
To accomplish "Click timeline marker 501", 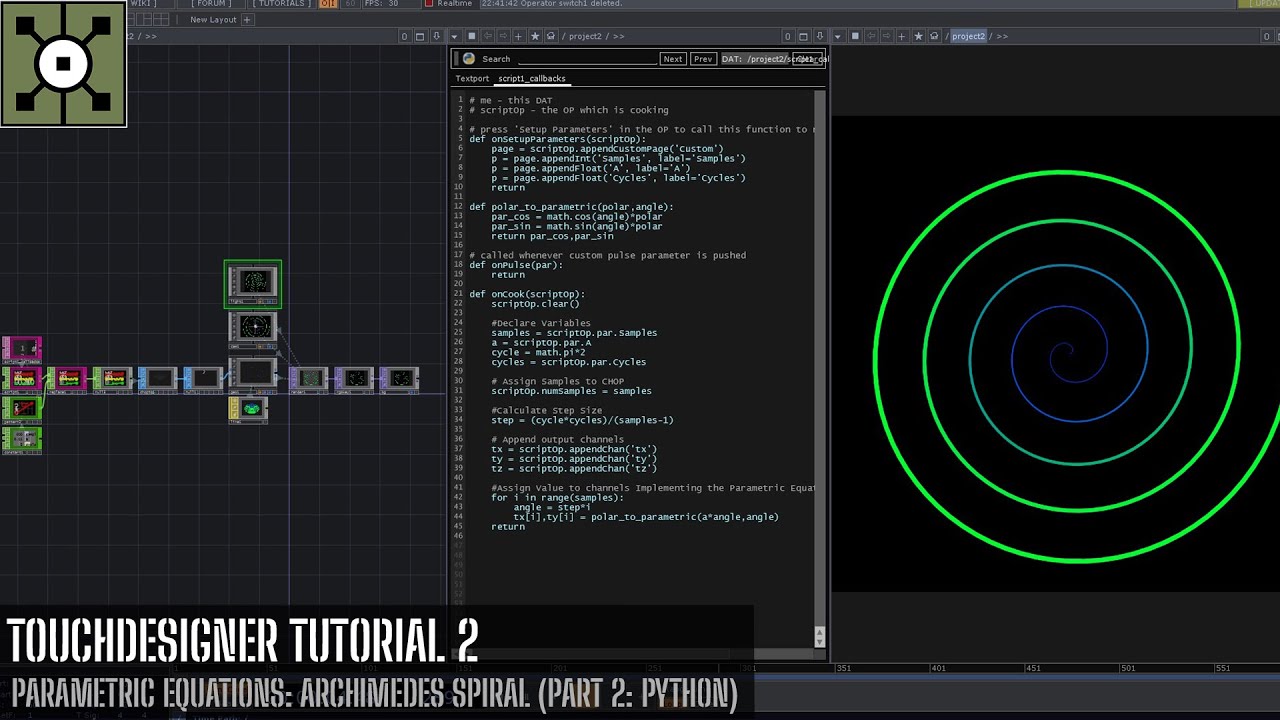I will [1128, 668].
